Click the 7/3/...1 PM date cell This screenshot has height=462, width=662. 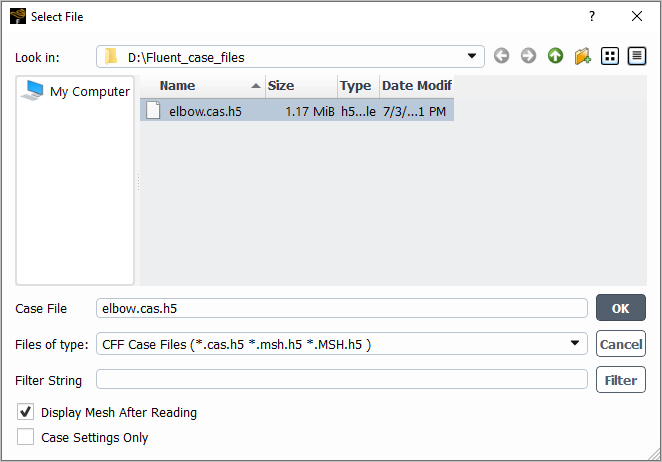coord(414,111)
